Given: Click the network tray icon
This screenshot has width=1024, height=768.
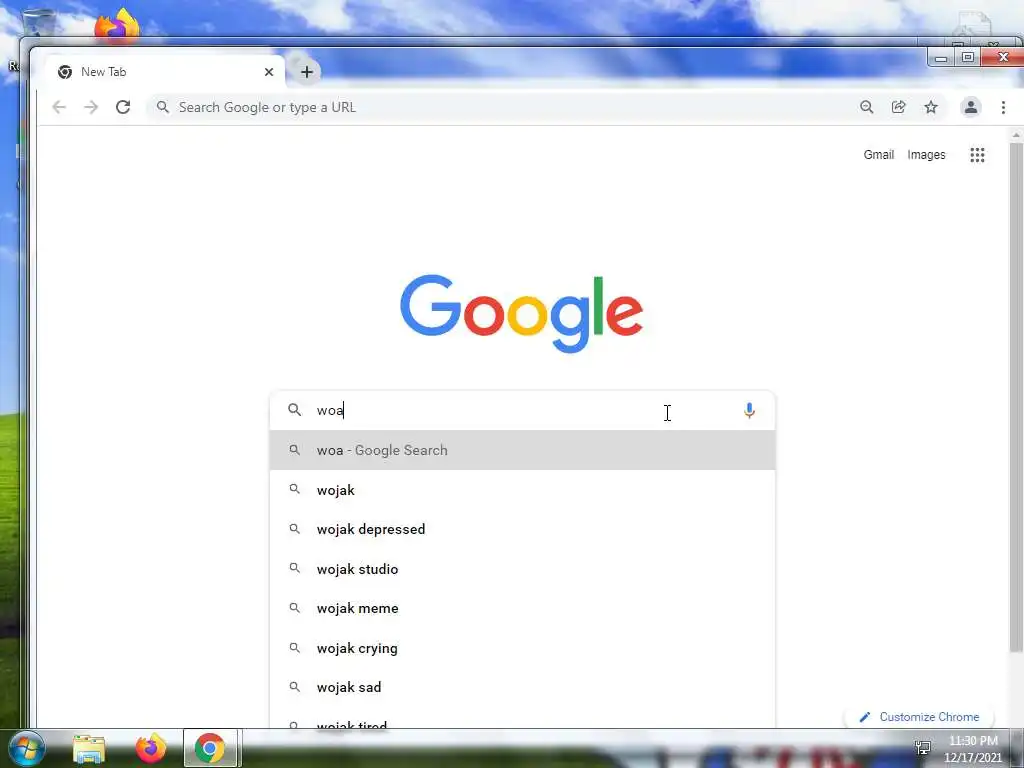Looking at the screenshot, I should [923, 748].
